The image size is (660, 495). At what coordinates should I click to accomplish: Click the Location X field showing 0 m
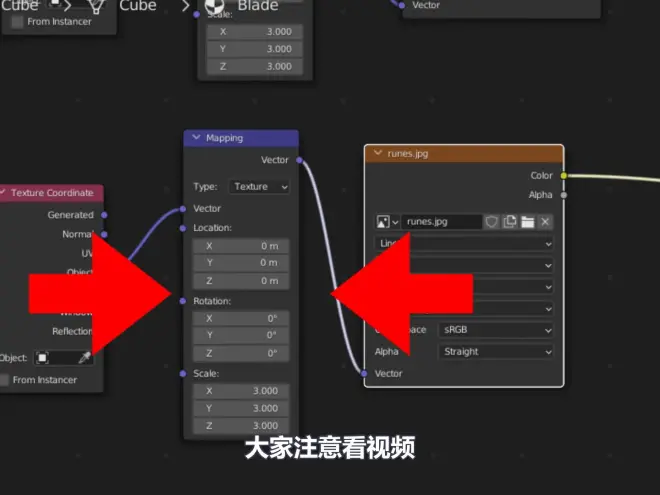pyautogui.click(x=241, y=246)
